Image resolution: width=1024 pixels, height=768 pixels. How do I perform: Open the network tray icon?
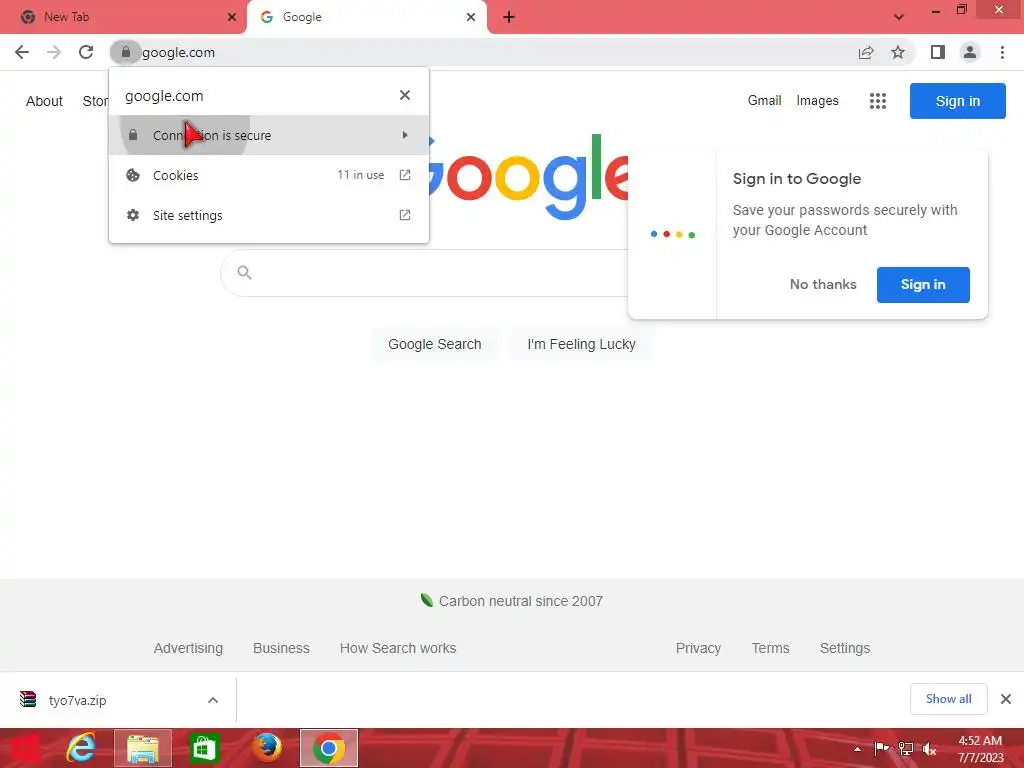click(x=906, y=749)
